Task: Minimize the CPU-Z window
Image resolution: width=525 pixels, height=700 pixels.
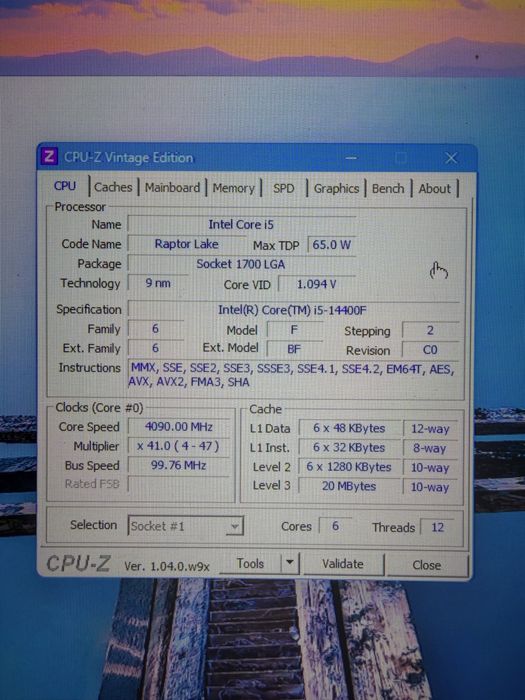Action: tap(351, 158)
